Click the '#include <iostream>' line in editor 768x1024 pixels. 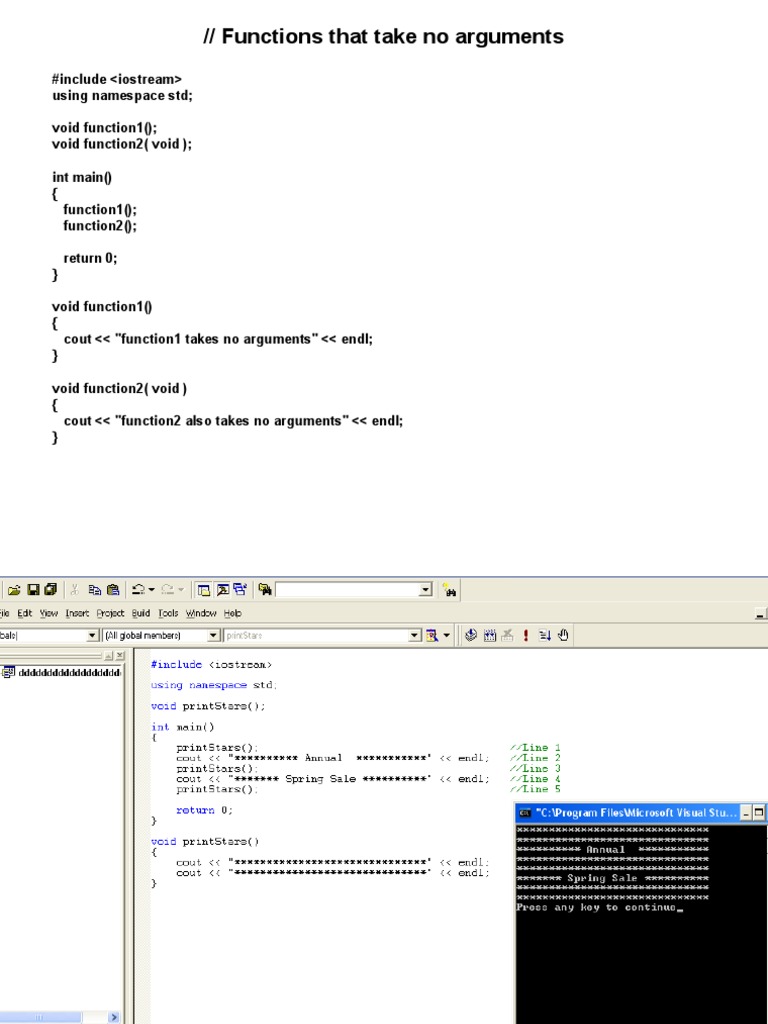211,665
